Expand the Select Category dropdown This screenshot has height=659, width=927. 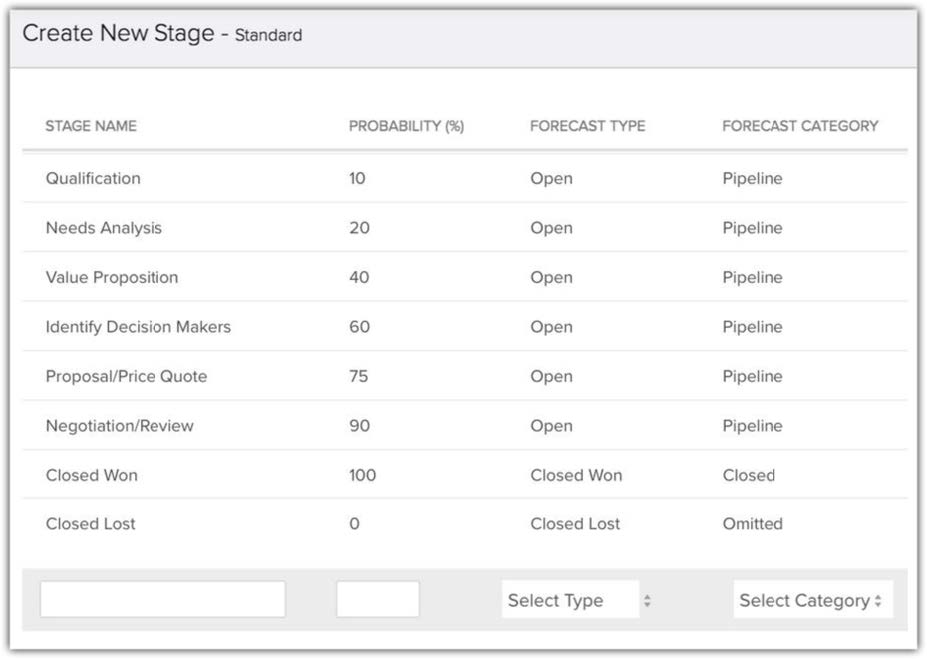coord(812,600)
